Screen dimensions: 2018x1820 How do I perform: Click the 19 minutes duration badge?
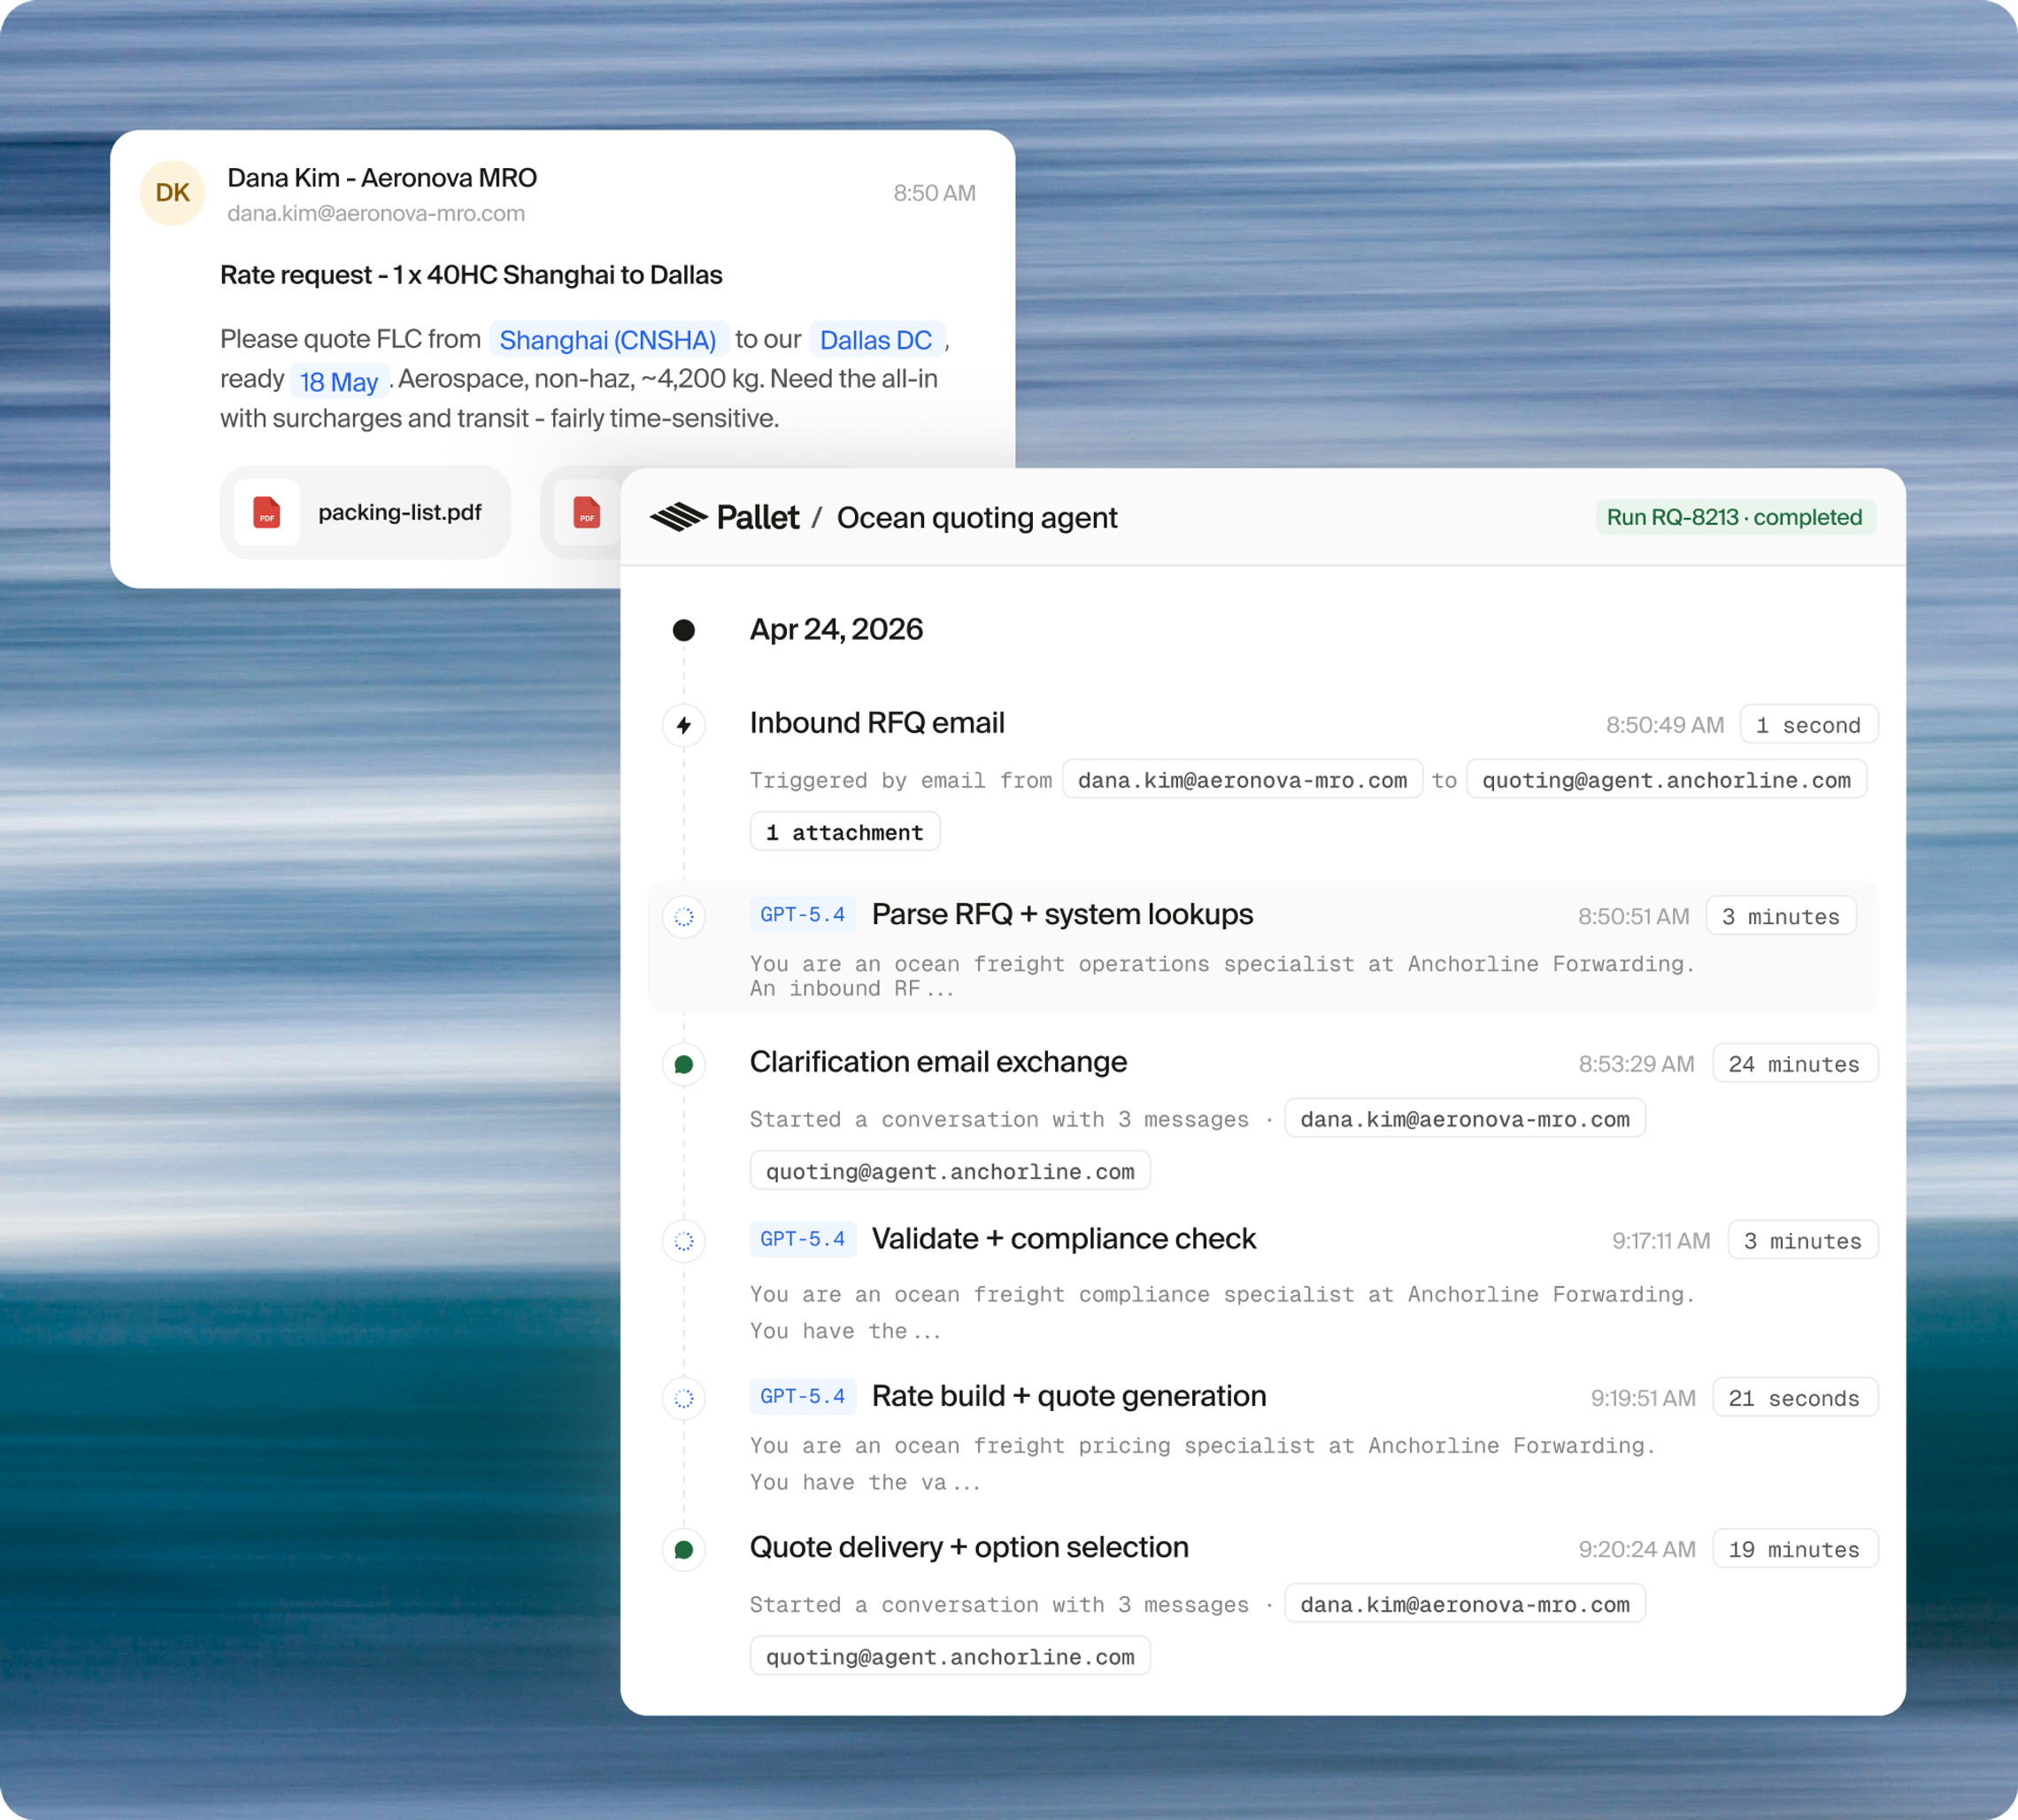(x=1795, y=1549)
